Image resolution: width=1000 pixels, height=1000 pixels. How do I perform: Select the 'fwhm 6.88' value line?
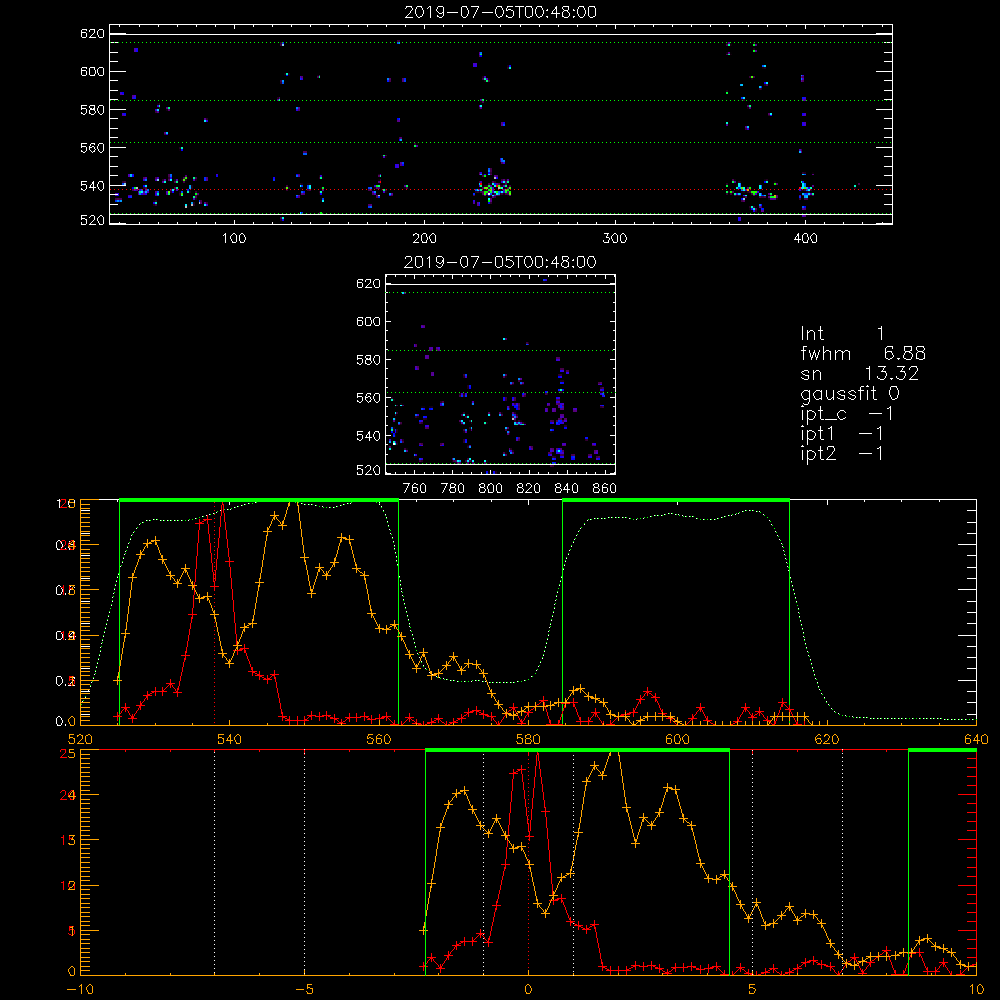click(x=863, y=353)
